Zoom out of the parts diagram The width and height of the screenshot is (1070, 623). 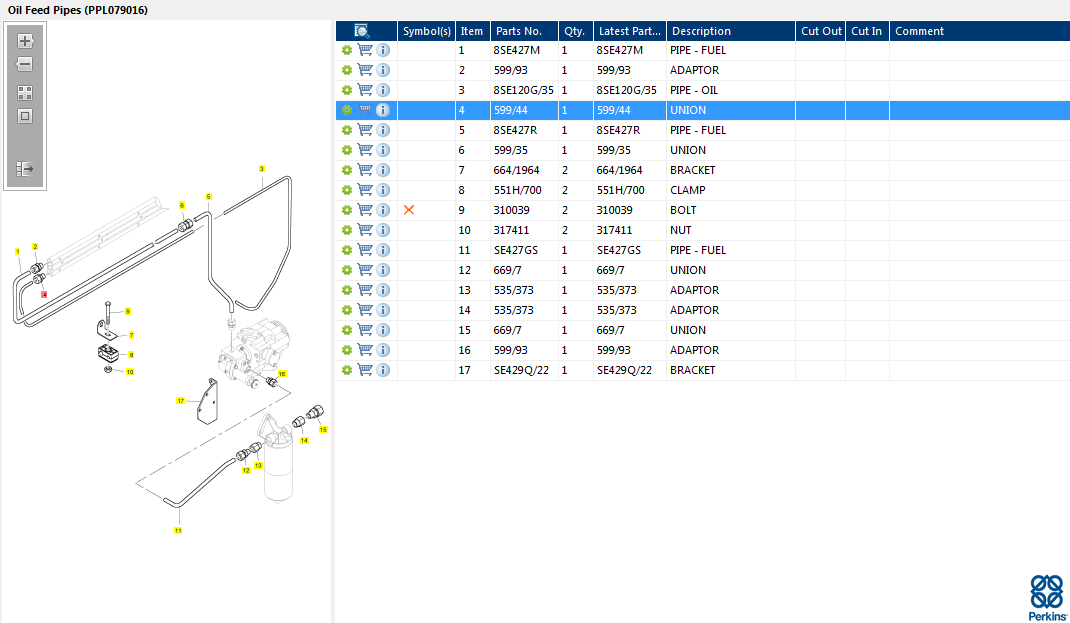pyautogui.click(x=25, y=64)
